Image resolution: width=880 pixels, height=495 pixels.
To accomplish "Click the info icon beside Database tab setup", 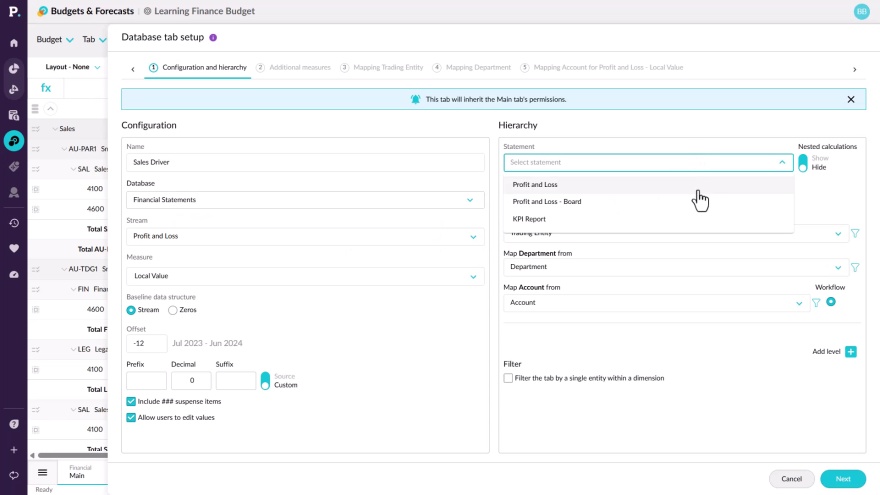I will 213,38.
